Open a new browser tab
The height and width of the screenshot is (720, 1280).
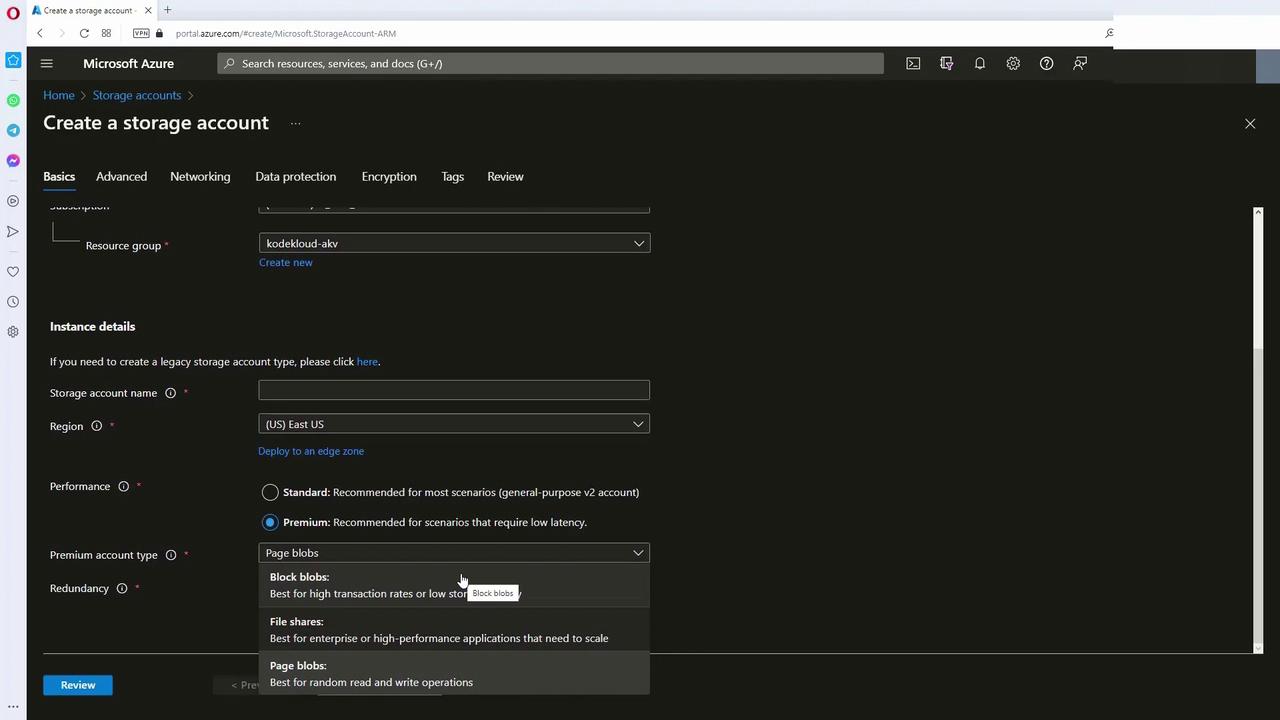pos(167,10)
